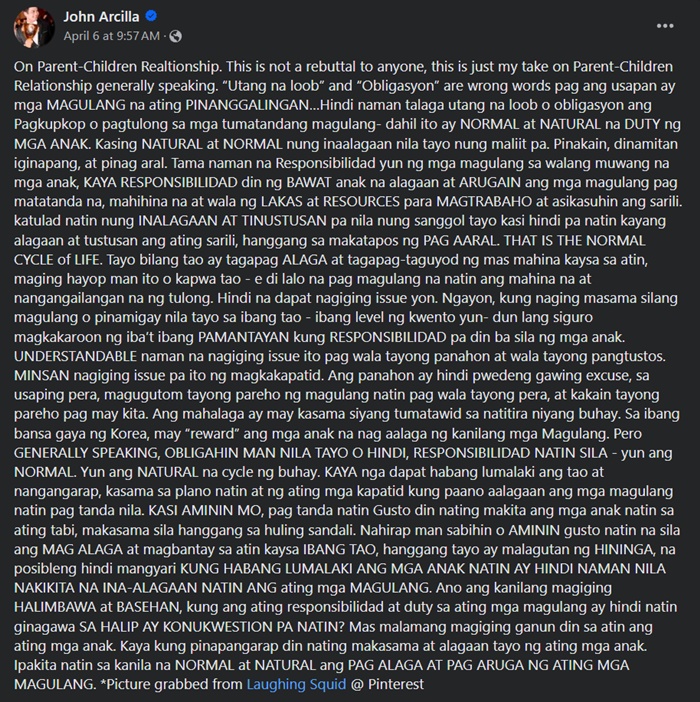Click the word PAMANTAYAN in the post

pyautogui.click(x=243, y=337)
